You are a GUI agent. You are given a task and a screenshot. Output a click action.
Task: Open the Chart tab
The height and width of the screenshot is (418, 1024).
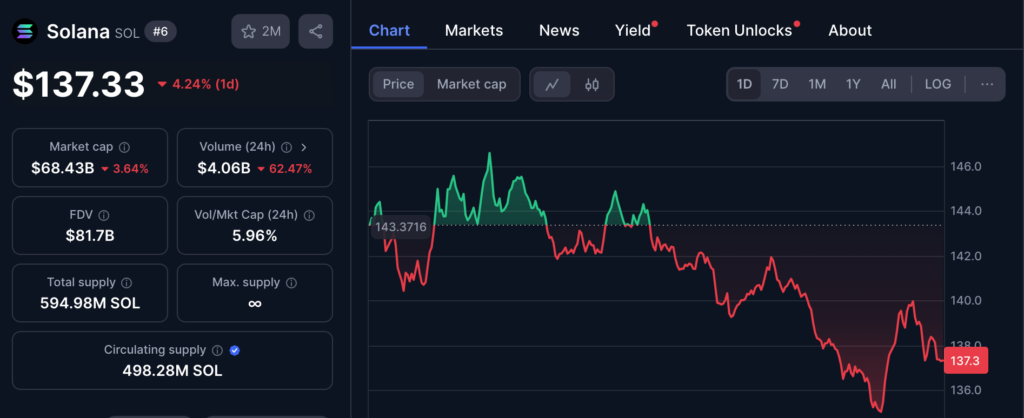(x=389, y=31)
